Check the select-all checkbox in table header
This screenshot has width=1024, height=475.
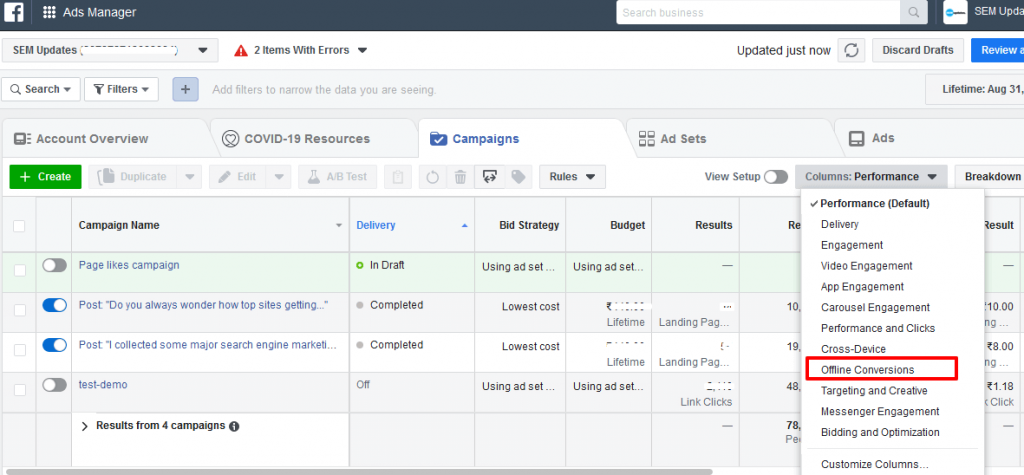click(20, 225)
